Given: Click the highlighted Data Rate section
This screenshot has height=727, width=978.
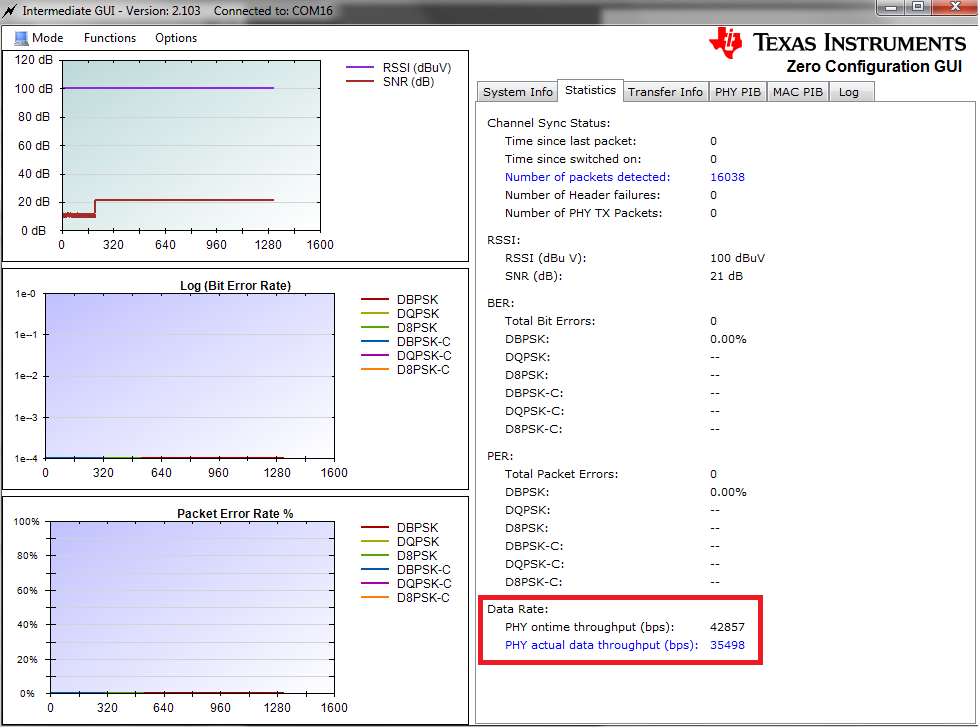Looking at the screenshot, I should [x=620, y=628].
